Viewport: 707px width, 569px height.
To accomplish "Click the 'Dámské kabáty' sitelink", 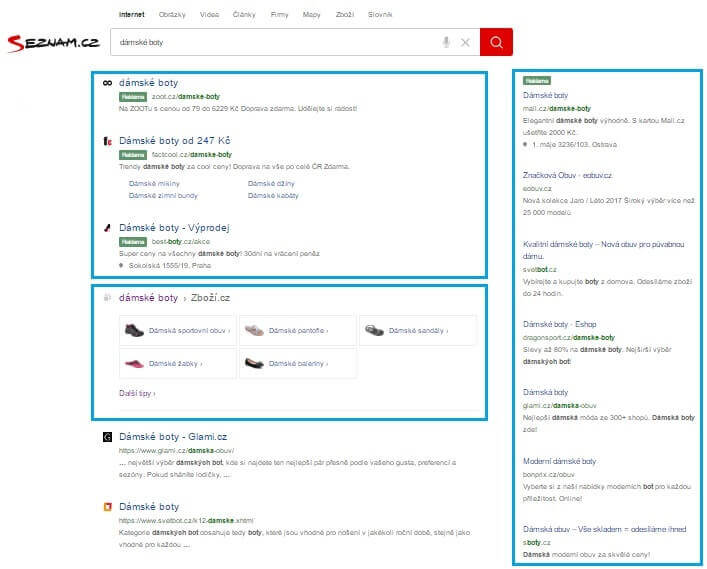I will click(x=273, y=196).
